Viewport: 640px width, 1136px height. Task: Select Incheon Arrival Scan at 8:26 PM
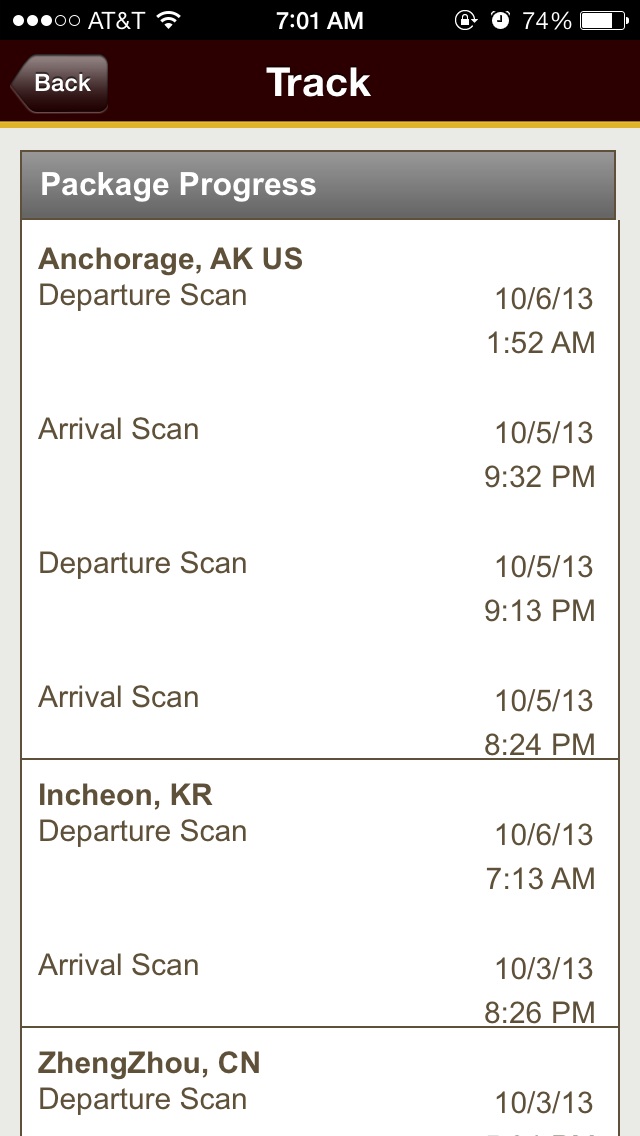click(318, 987)
